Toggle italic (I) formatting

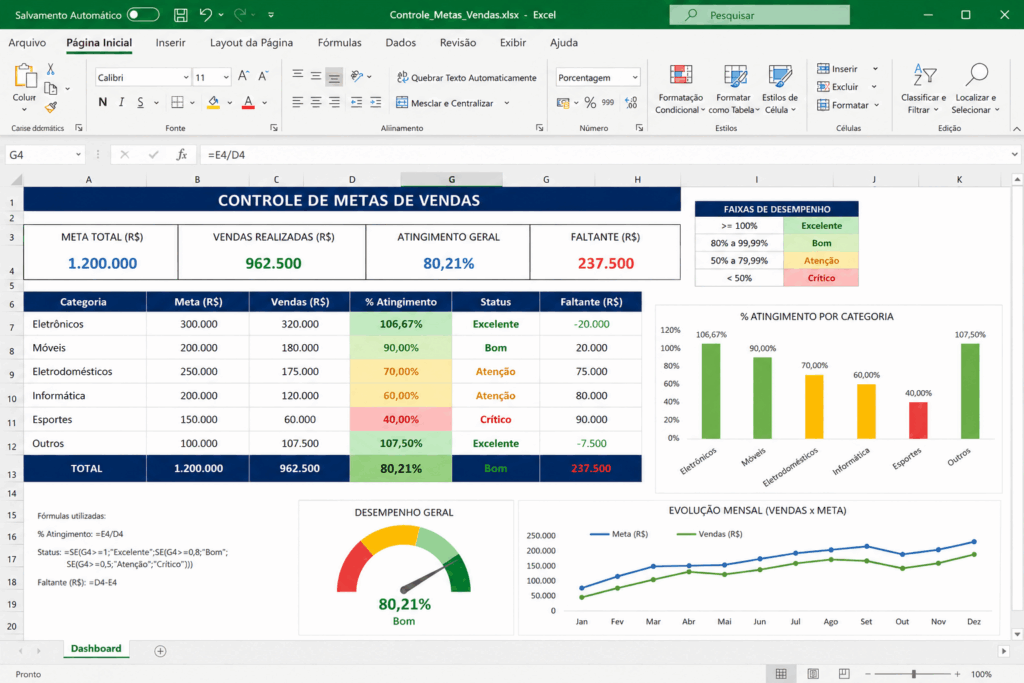(121, 102)
